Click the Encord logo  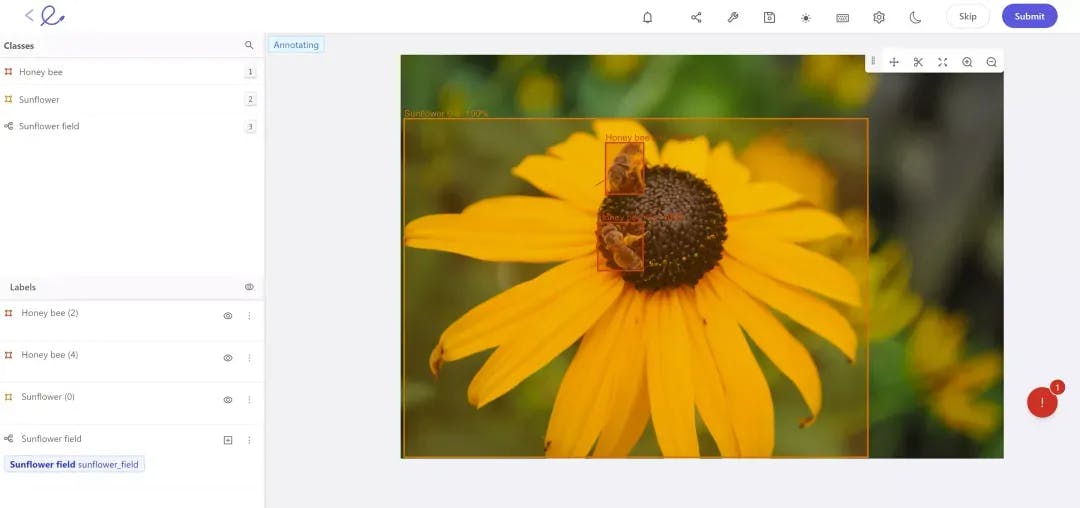[52, 16]
